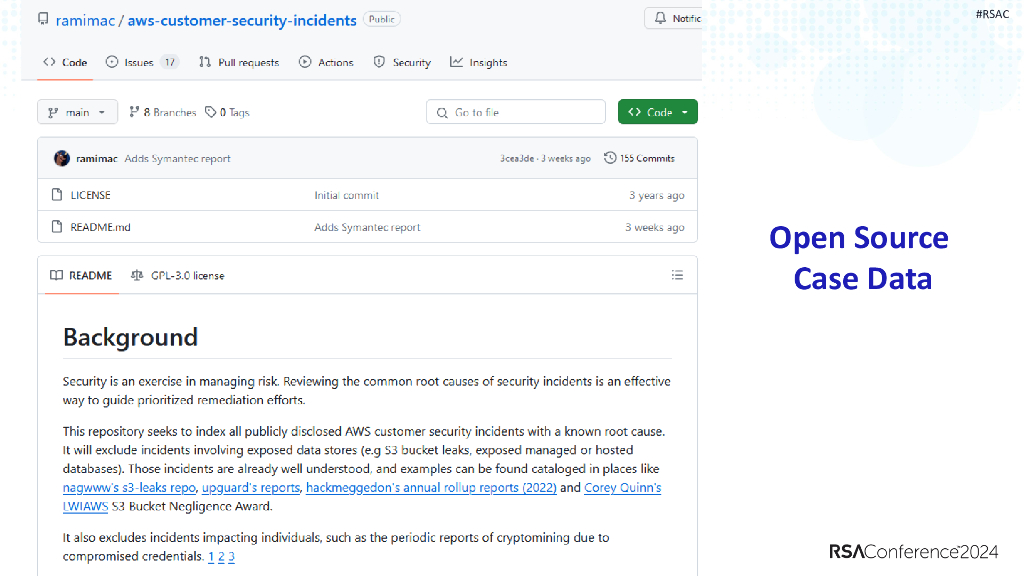The height and width of the screenshot is (576, 1024).
Task: Click the Notifications bell button
Action: tap(673, 18)
